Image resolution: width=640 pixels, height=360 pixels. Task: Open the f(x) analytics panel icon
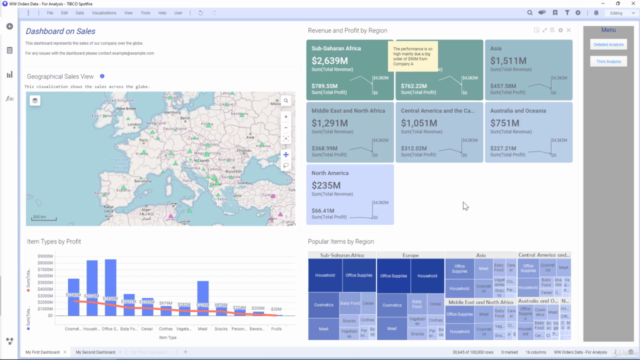point(9,98)
